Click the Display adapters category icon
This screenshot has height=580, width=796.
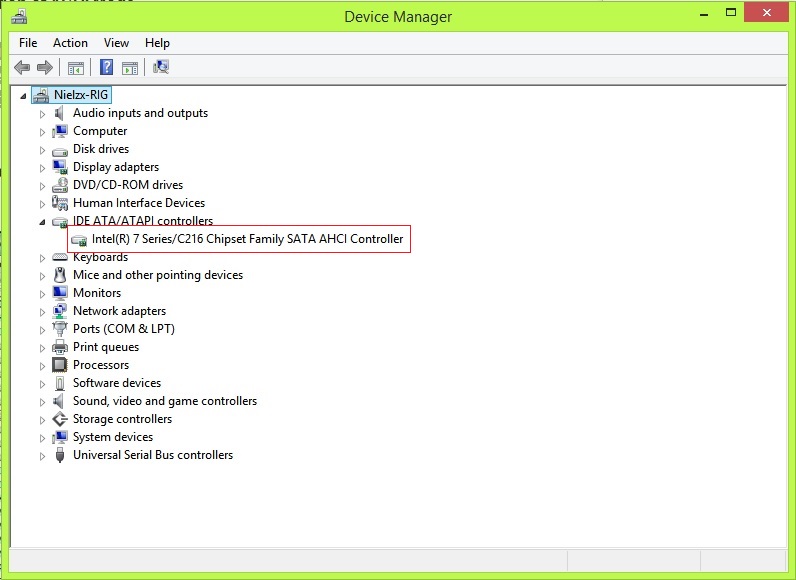[x=60, y=167]
